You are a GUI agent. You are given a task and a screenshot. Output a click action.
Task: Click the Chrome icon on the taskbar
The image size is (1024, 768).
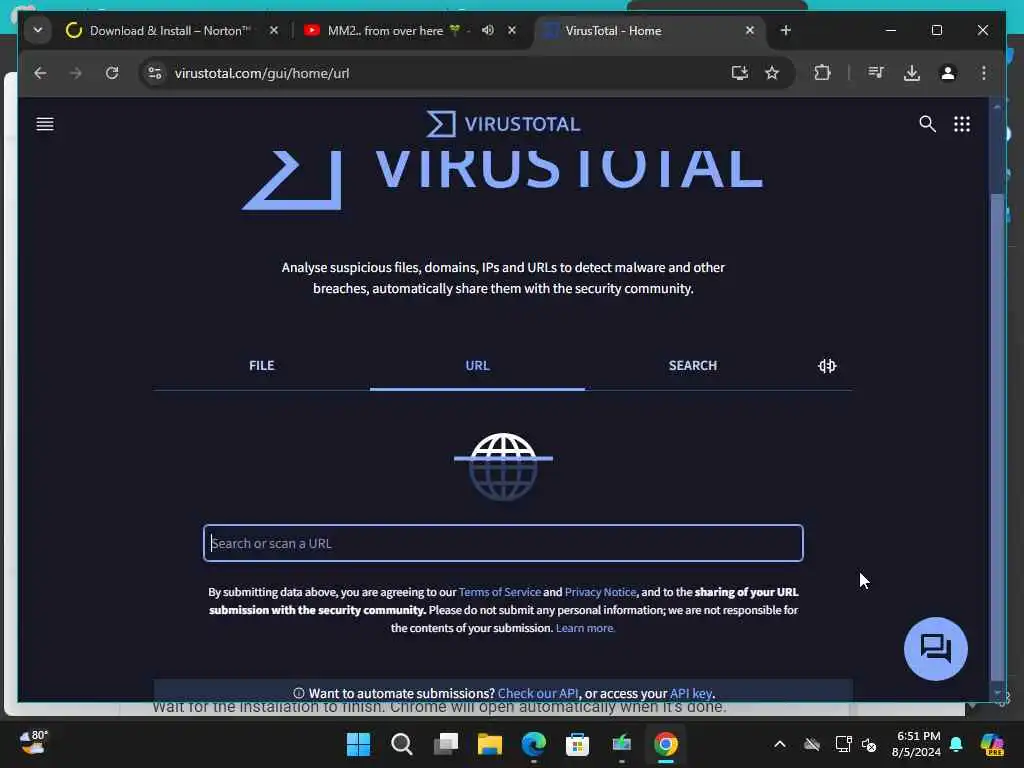[665, 744]
